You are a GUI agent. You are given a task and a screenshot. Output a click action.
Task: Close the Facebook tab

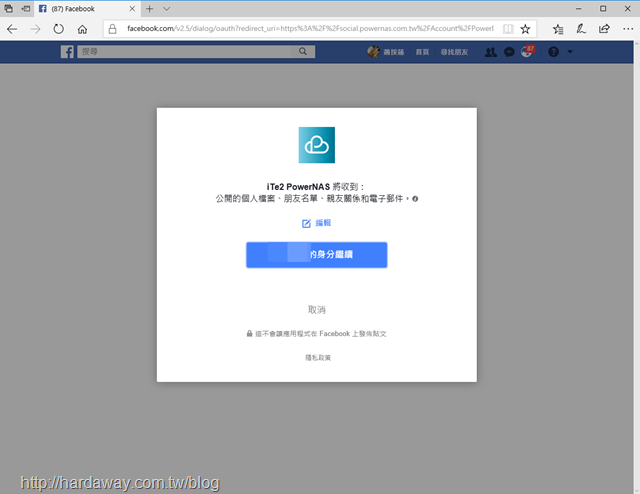click(x=132, y=9)
